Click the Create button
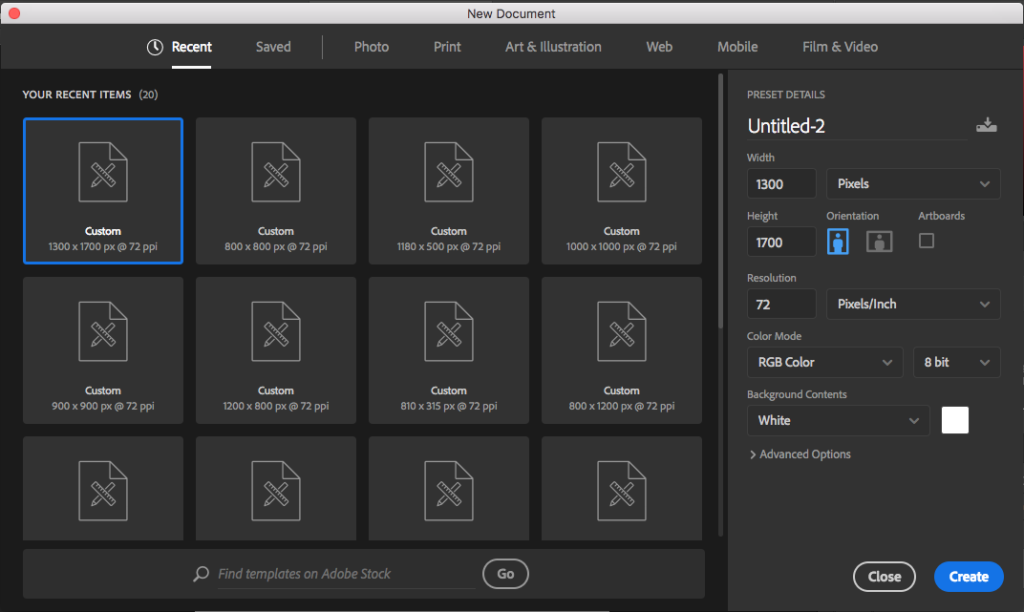1024x612 pixels. [968, 576]
